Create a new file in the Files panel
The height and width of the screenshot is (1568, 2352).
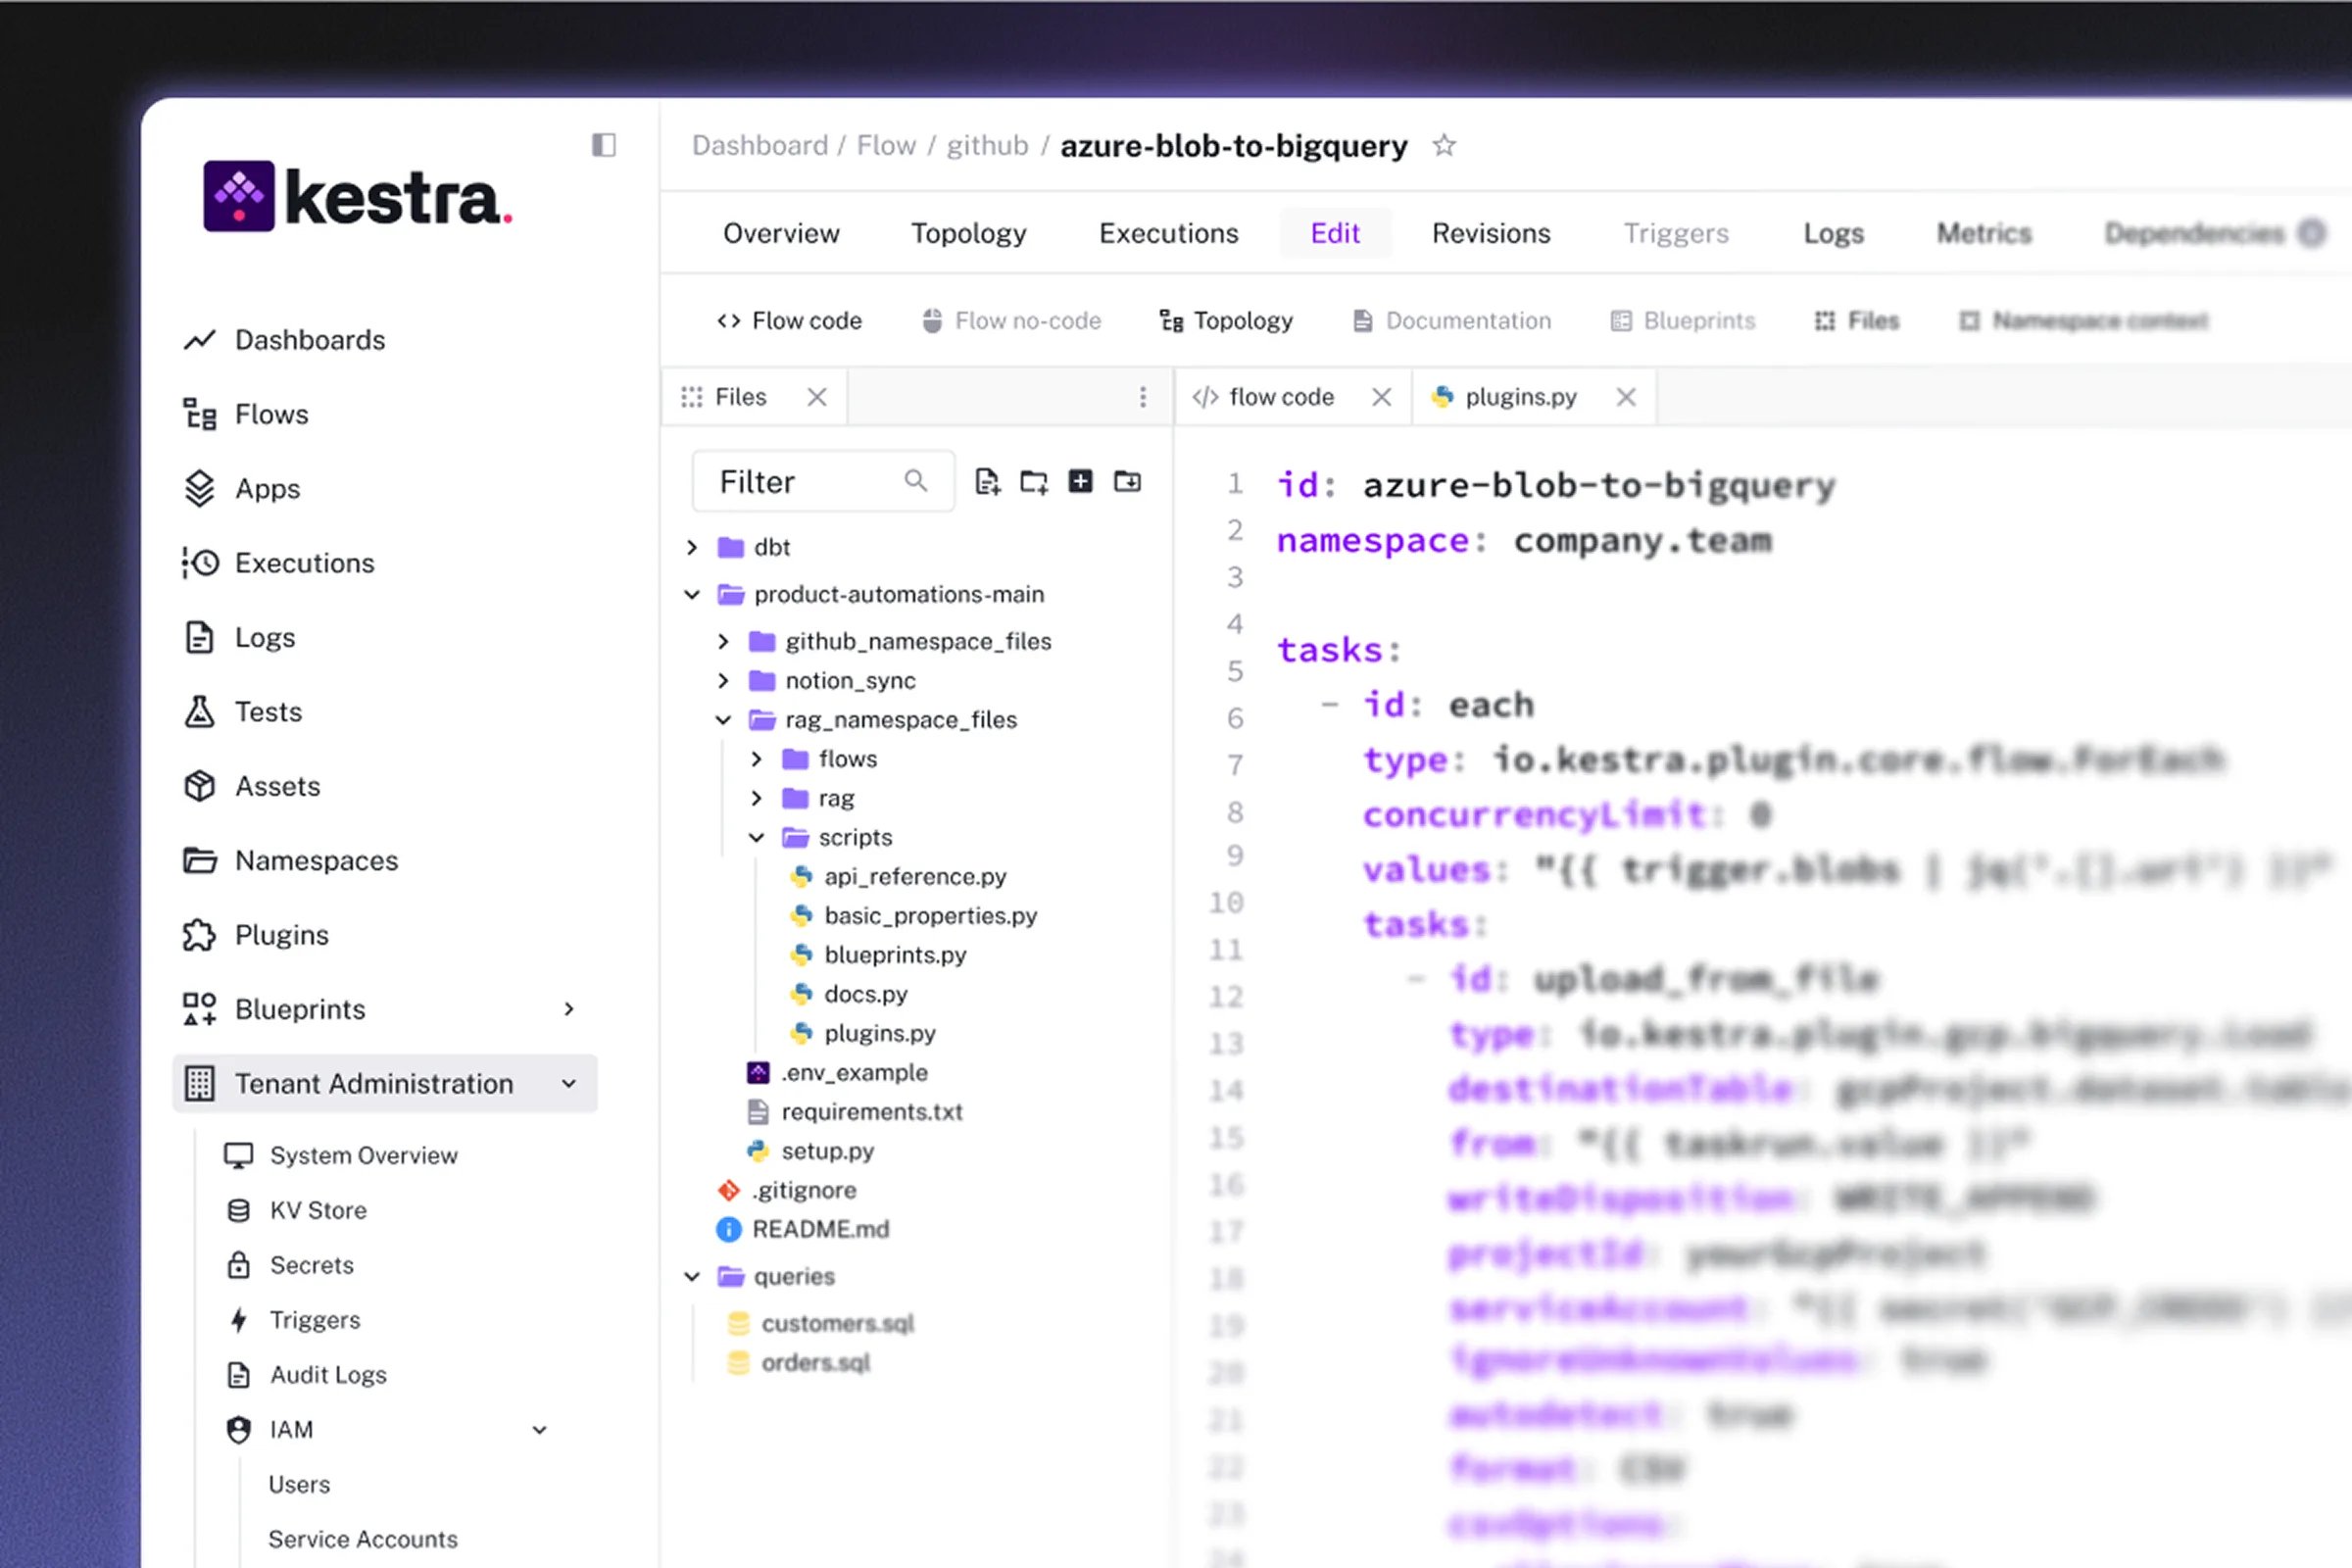988,481
